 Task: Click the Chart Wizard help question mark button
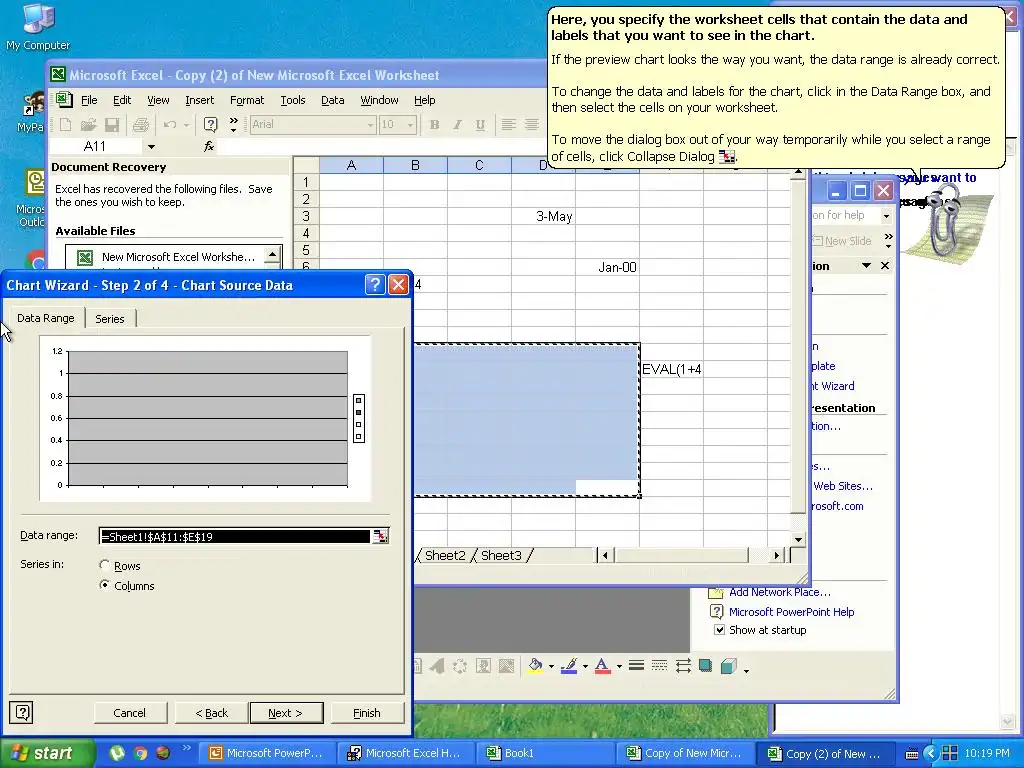point(375,285)
